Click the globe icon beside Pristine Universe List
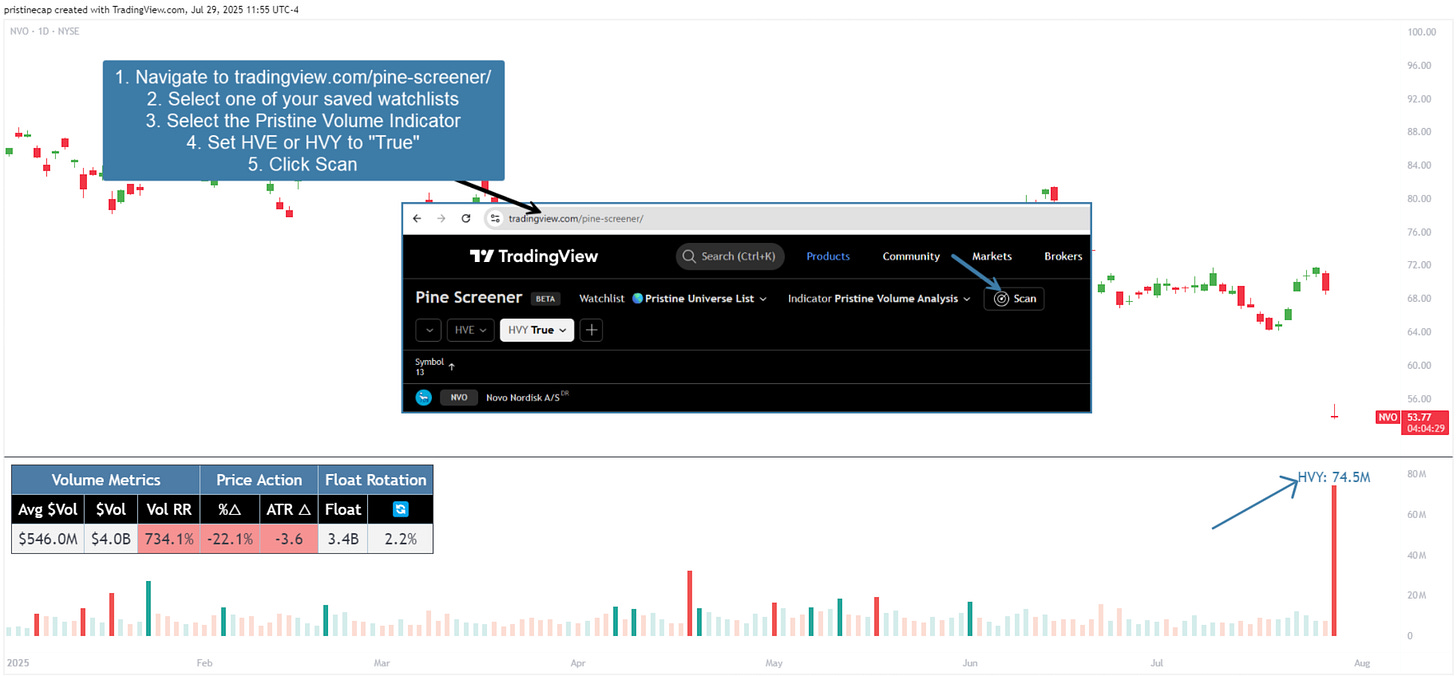Viewport: 1456px width, 676px height. tap(638, 298)
